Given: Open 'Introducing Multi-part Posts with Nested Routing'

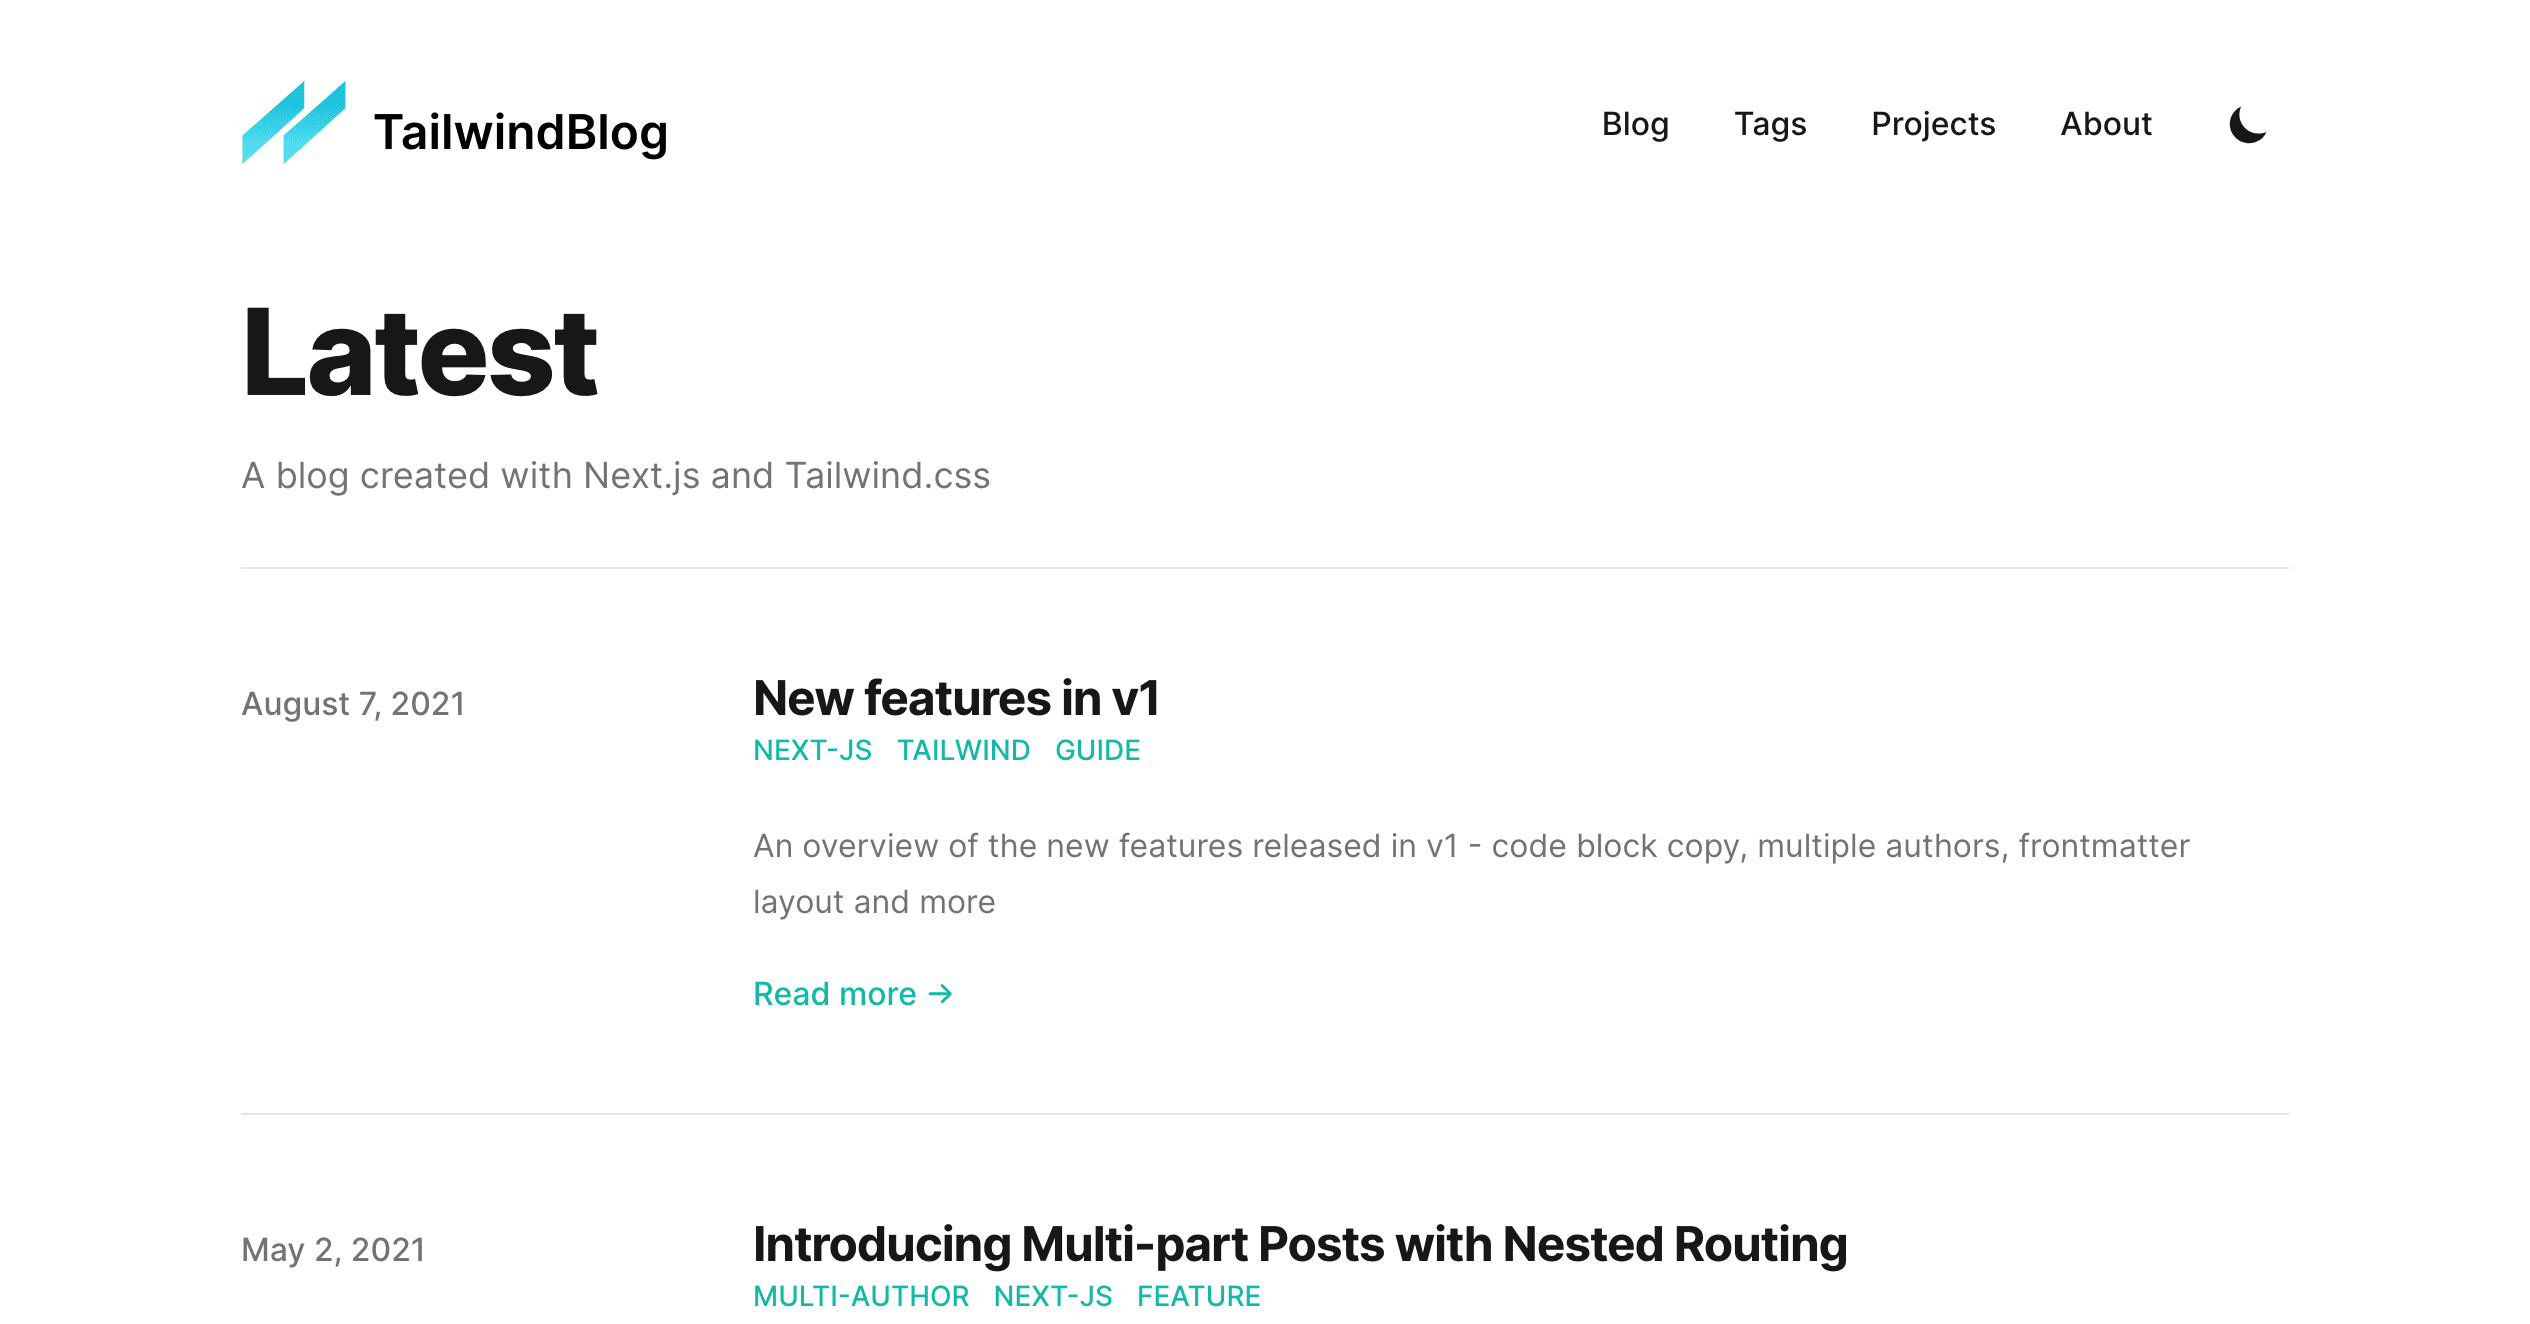Looking at the screenshot, I should (x=1300, y=1244).
